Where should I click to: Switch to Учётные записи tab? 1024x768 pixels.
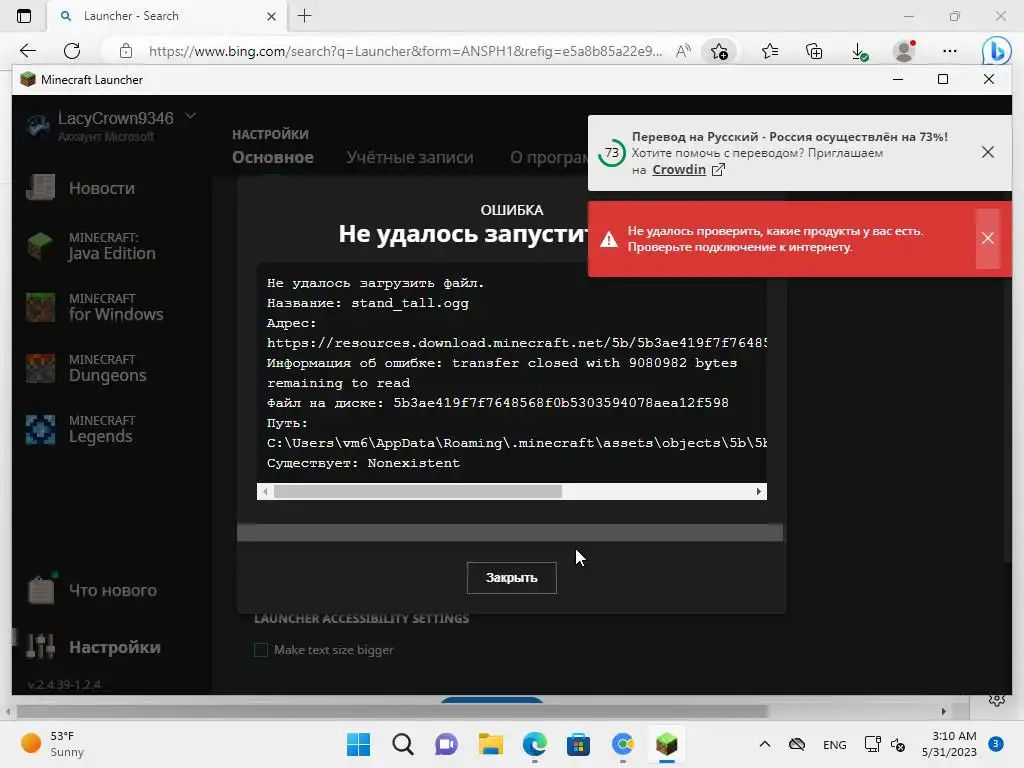pyautogui.click(x=409, y=157)
